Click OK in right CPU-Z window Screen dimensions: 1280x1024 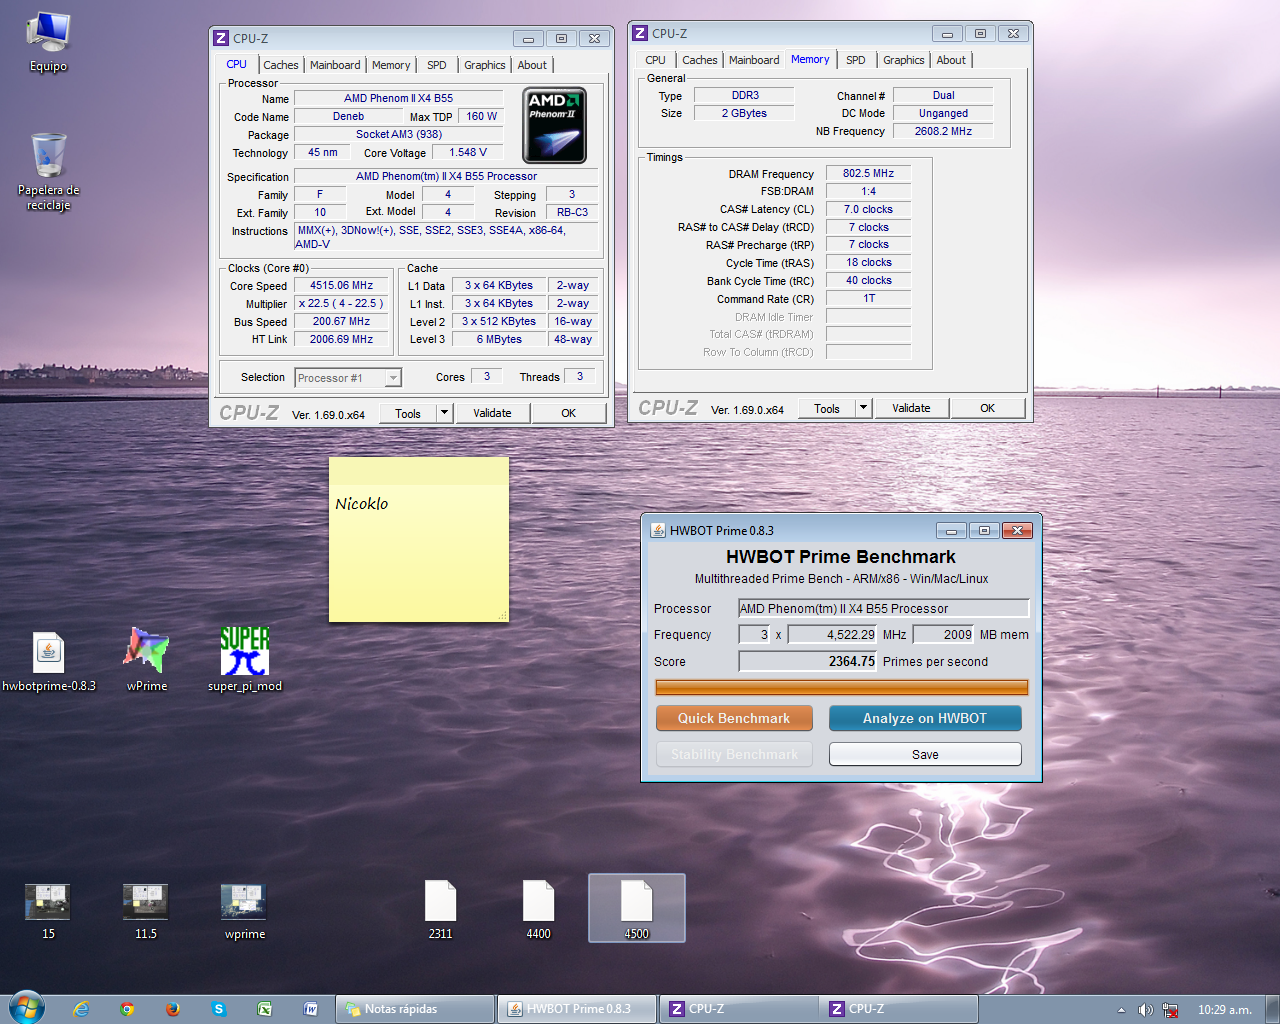[988, 408]
